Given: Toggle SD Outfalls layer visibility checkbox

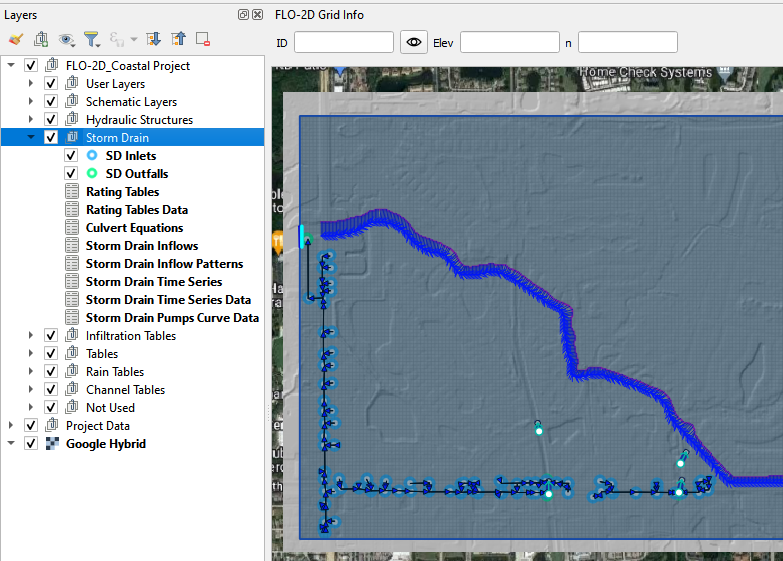Looking at the screenshot, I should (71, 174).
